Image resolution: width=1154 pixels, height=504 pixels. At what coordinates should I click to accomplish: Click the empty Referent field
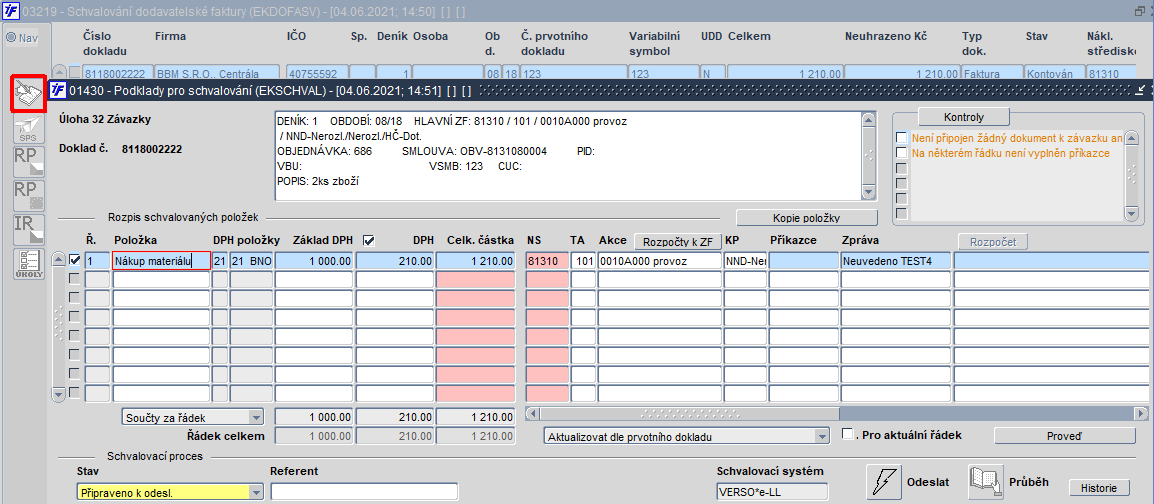click(x=364, y=491)
